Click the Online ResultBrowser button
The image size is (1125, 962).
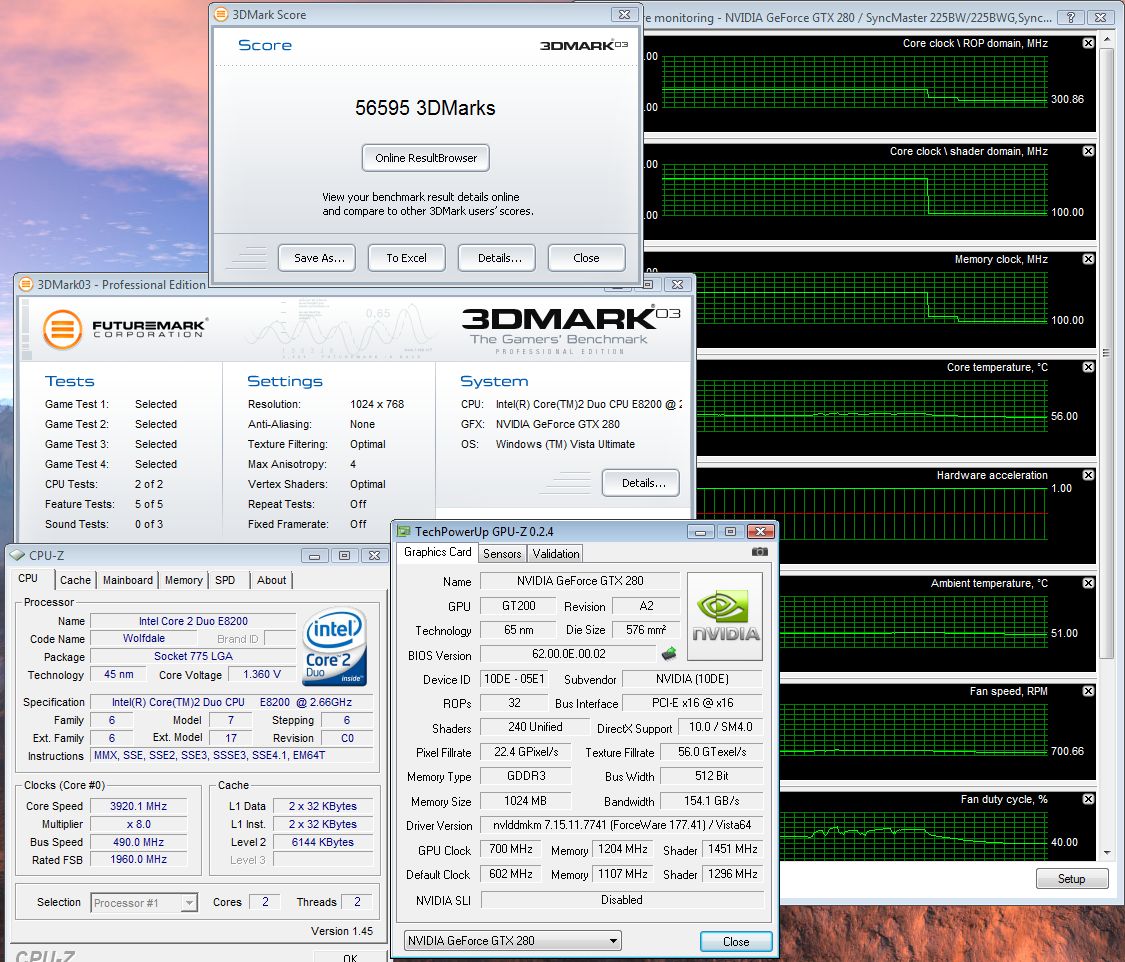426,158
